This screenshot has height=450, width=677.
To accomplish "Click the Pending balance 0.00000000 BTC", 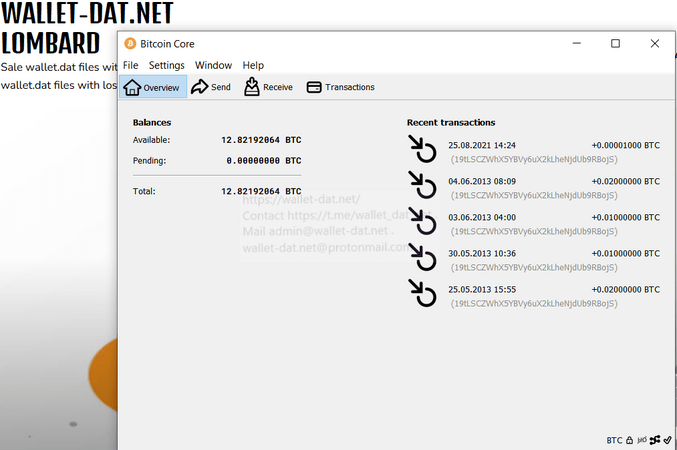I will (264, 161).
